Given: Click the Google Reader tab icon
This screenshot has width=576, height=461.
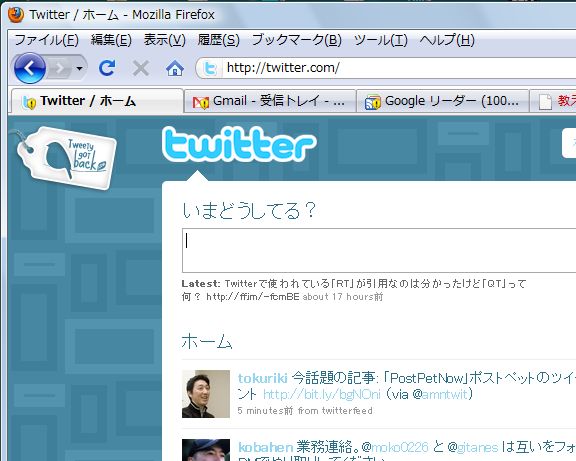Looking at the screenshot, I should (x=373, y=102).
